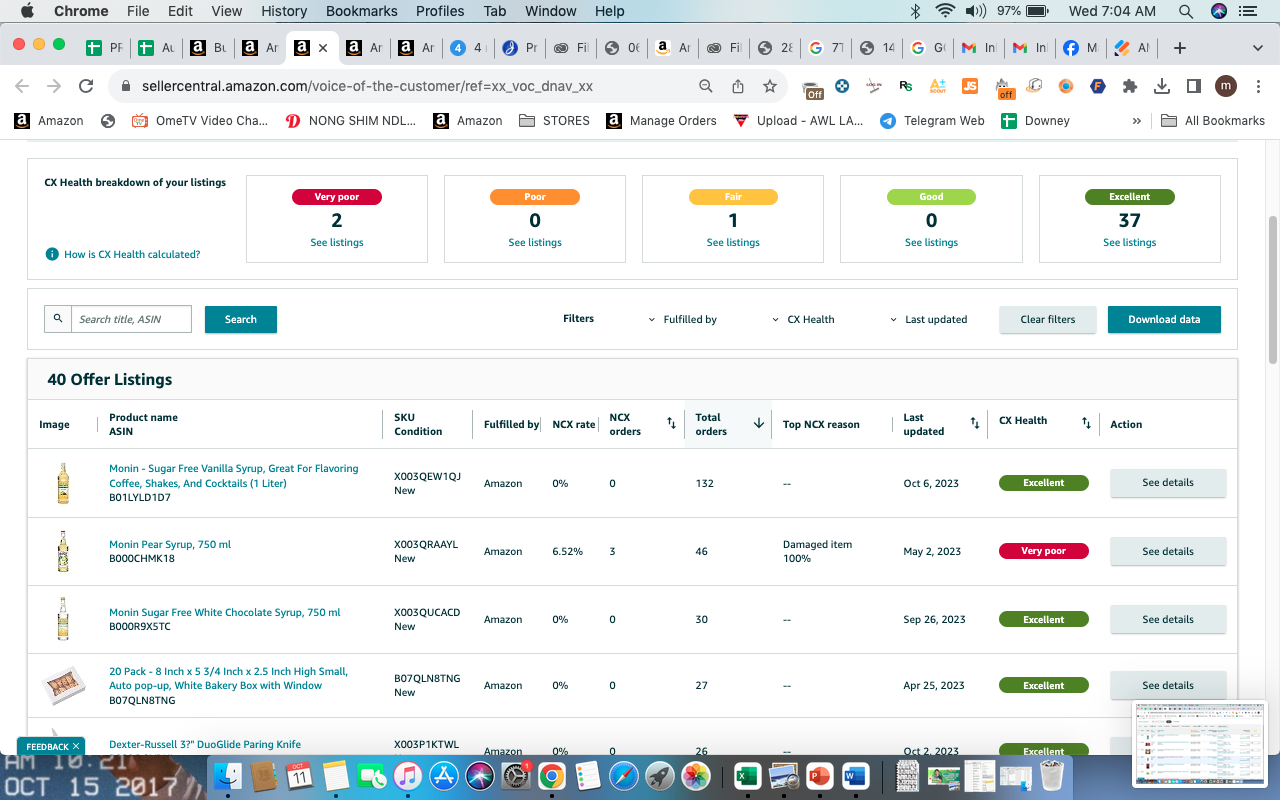Viewport: 1280px width, 800px height.
Task: Open the Profiles menu
Action: 440,11
